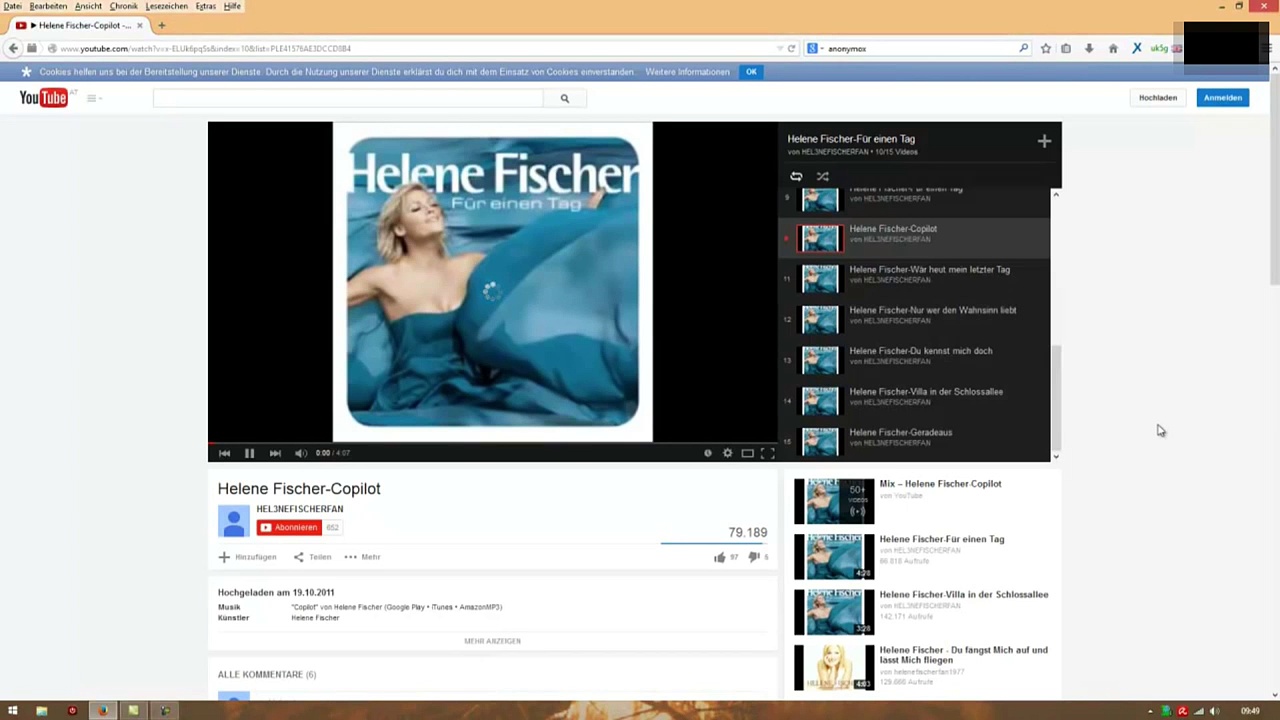Skip to next video in player
1280x720 pixels.
tap(275, 453)
